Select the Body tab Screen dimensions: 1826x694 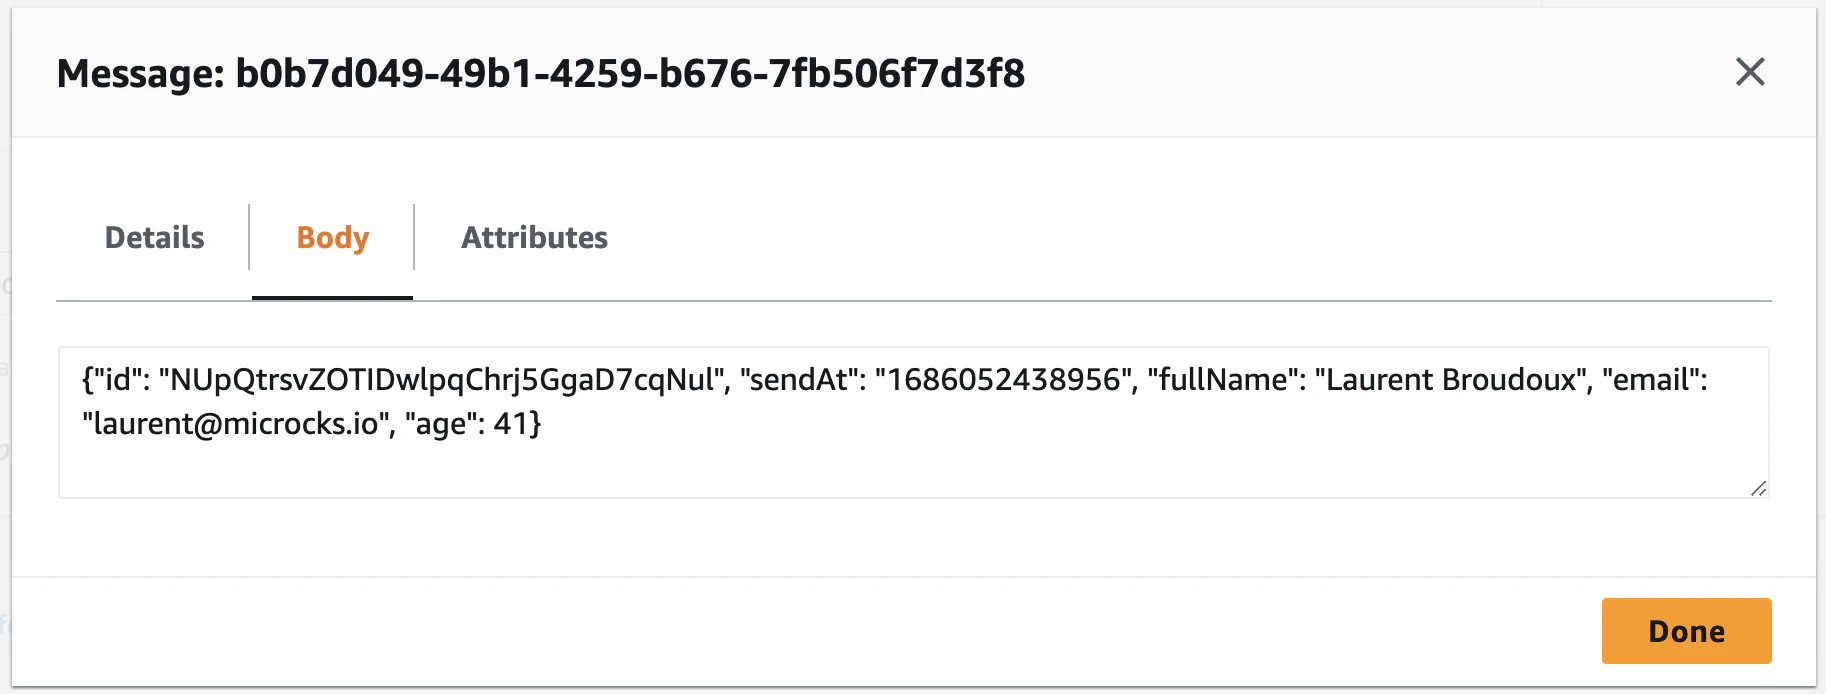(x=333, y=238)
